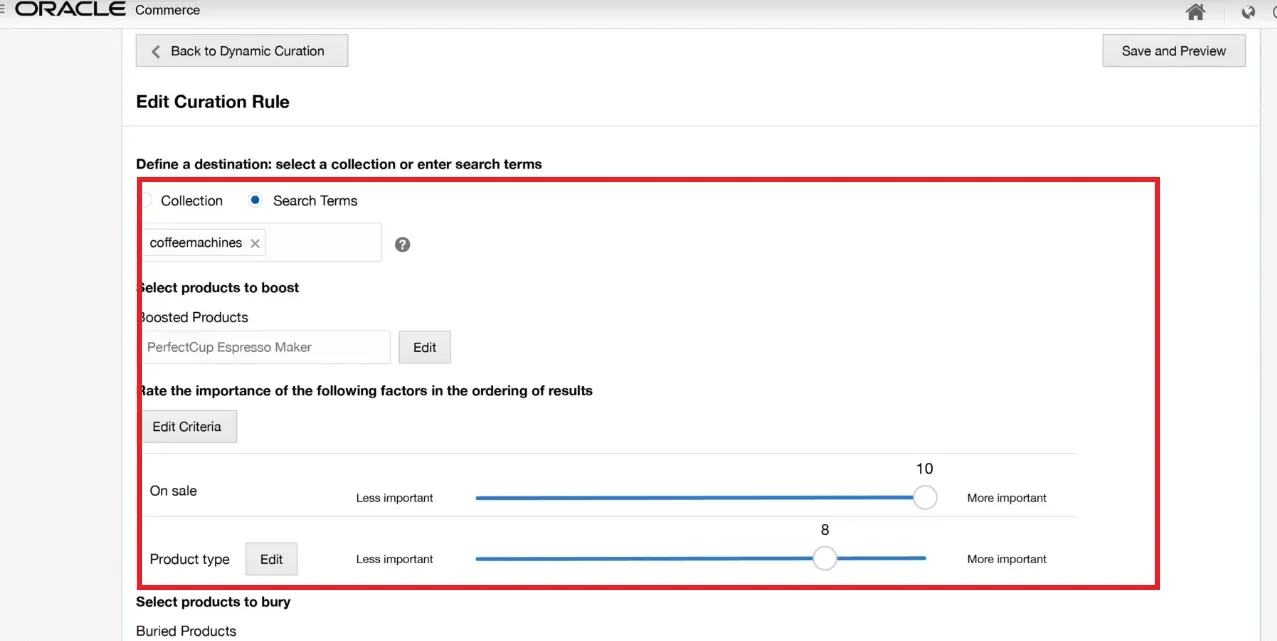Click the 'Buried Products' label
The image size is (1277, 641).
[x=186, y=631]
